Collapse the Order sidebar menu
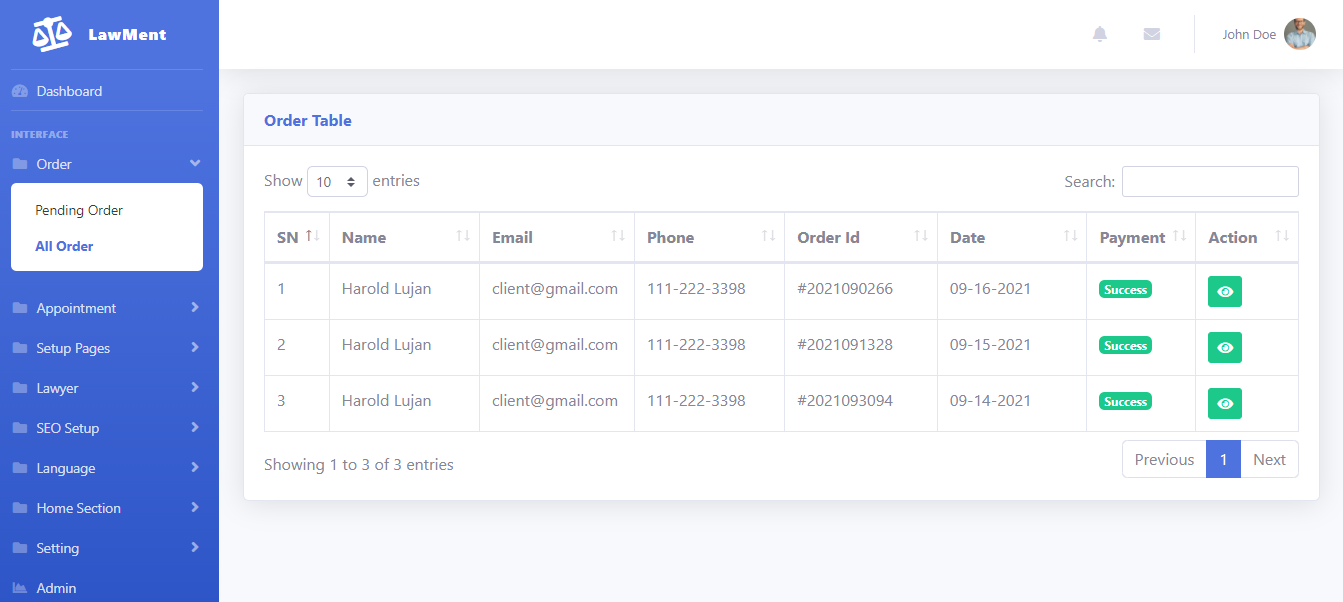1343x602 pixels. point(195,163)
